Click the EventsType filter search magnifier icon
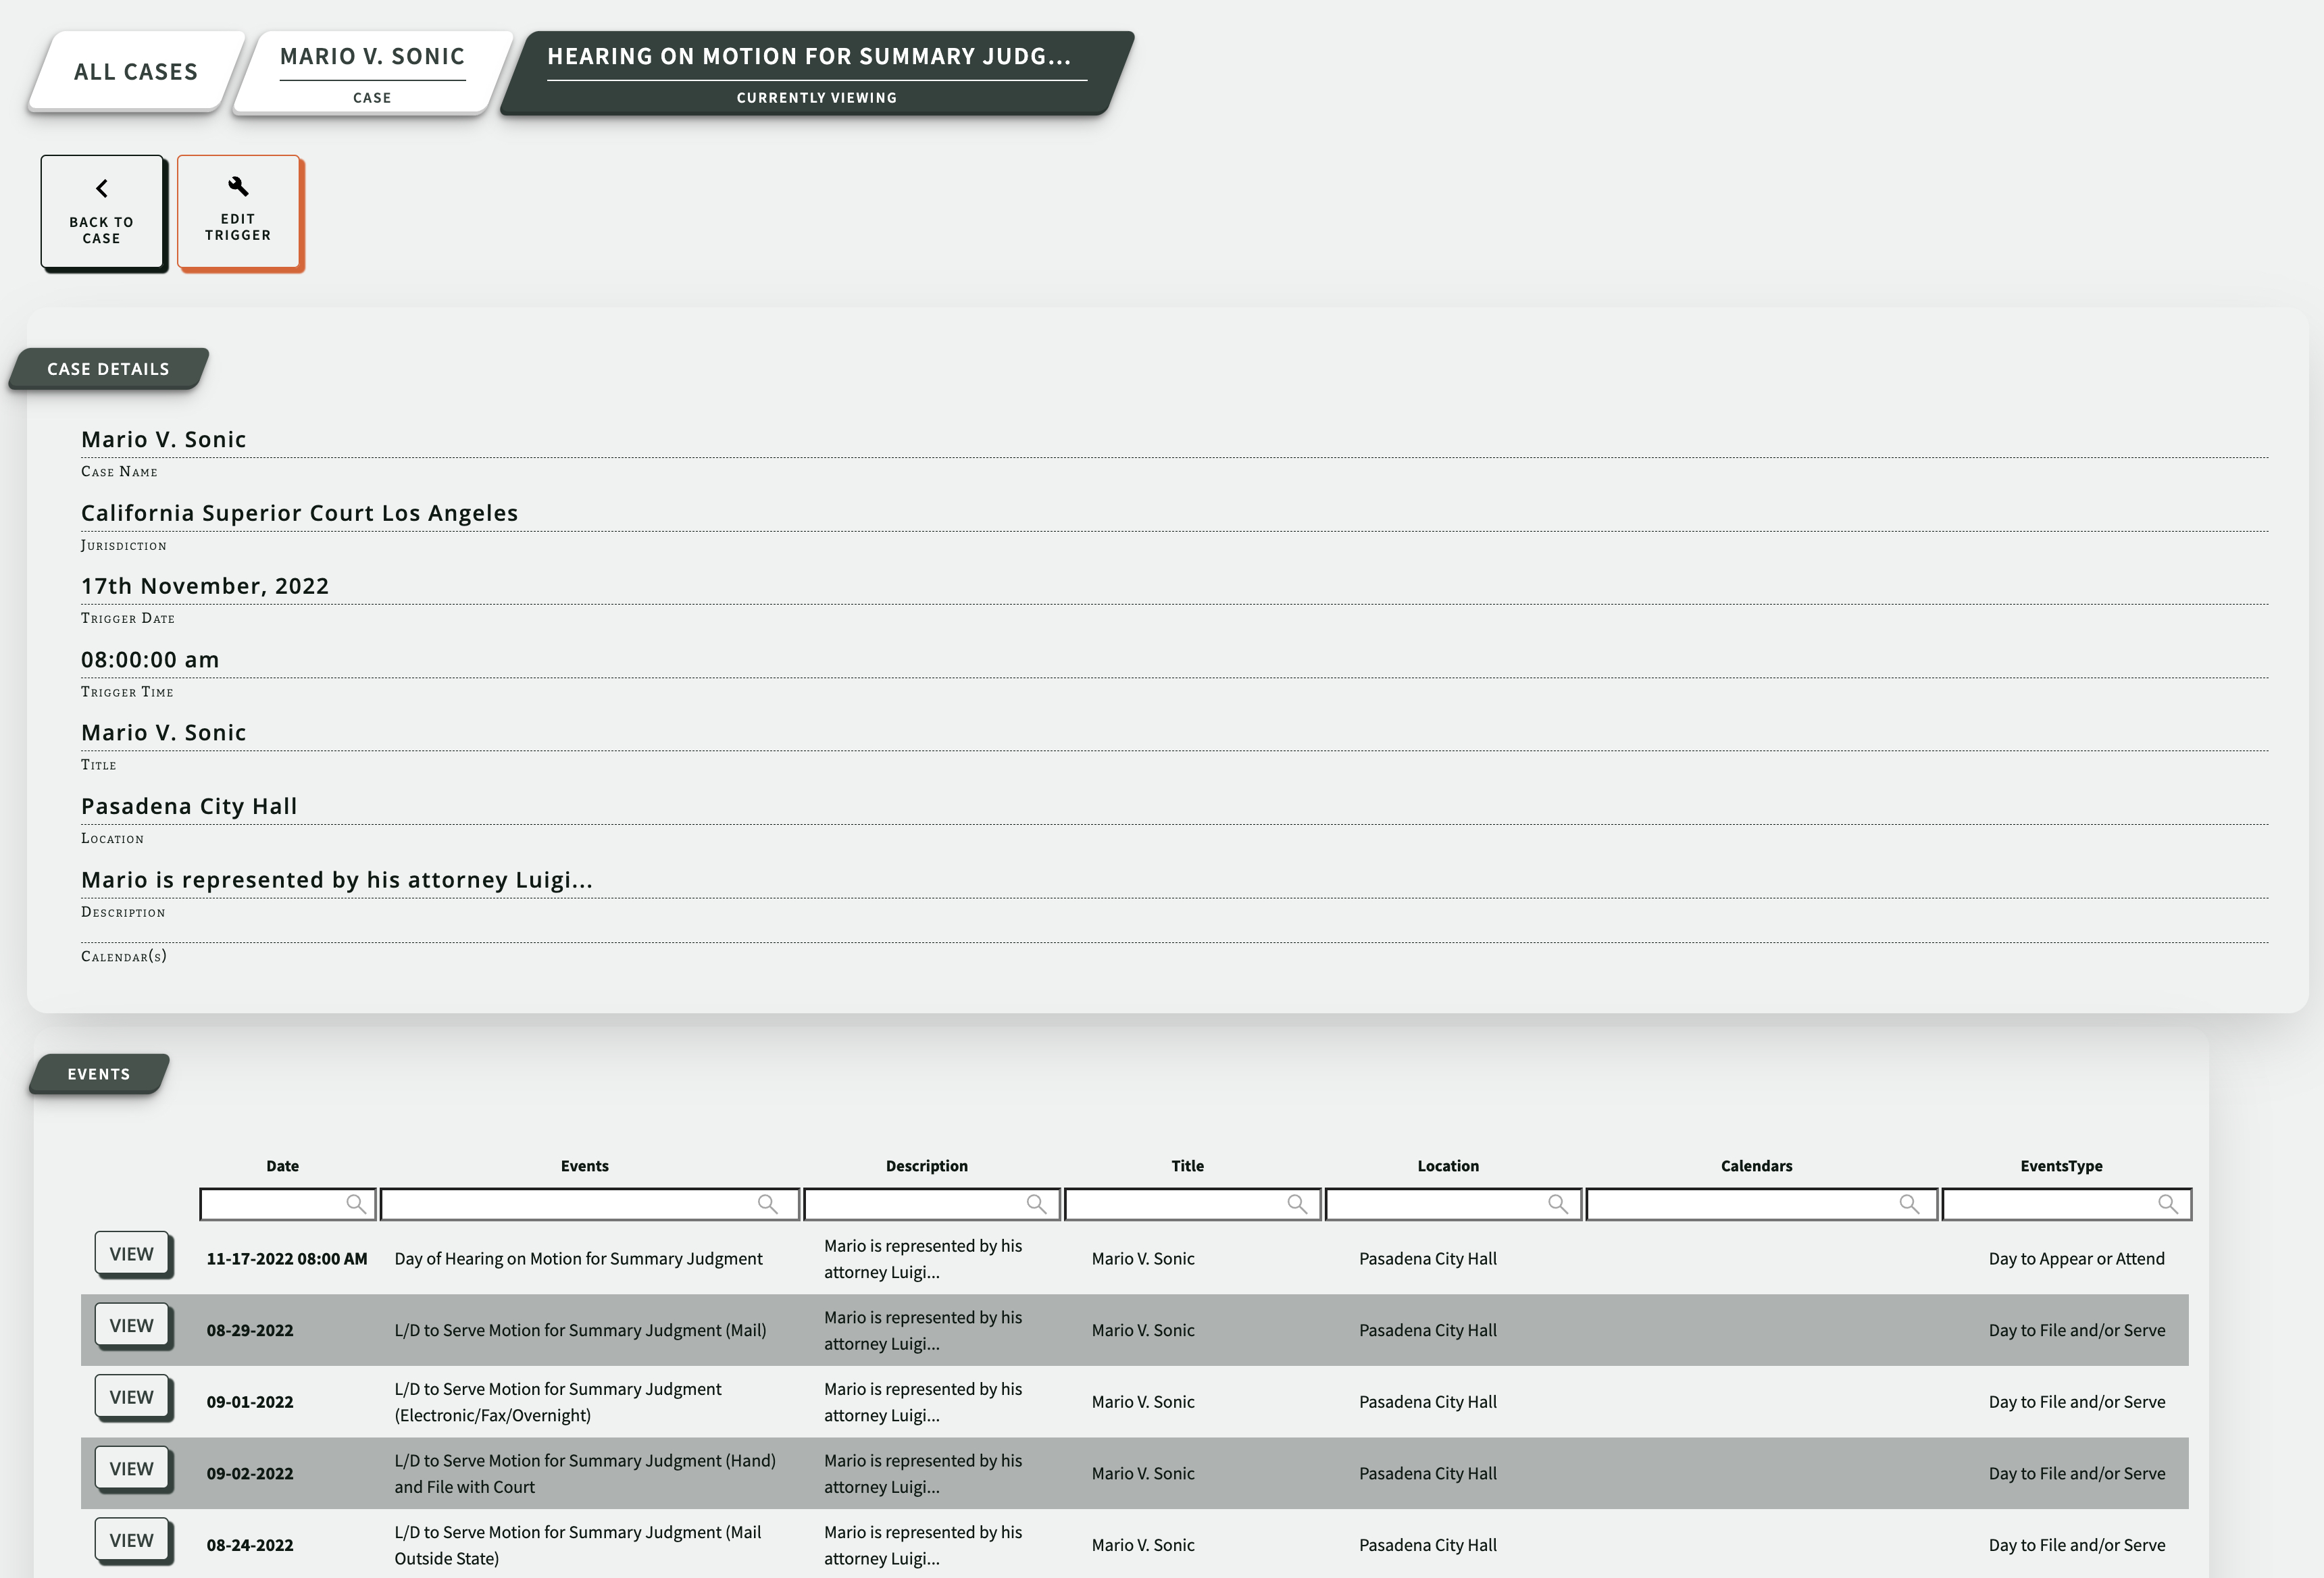 [2167, 1204]
